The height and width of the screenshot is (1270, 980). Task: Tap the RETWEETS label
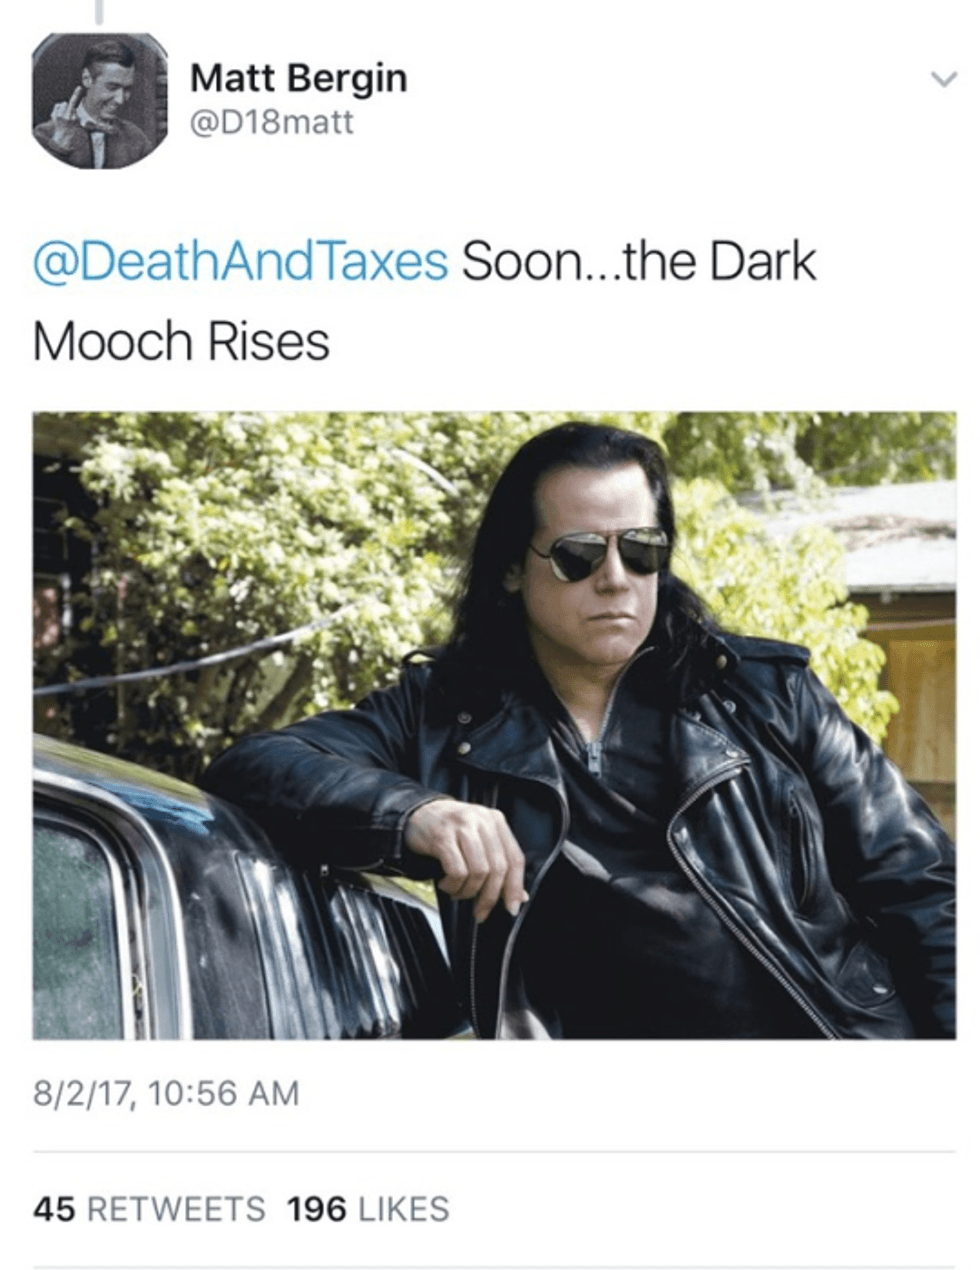click(x=177, y=1209)
